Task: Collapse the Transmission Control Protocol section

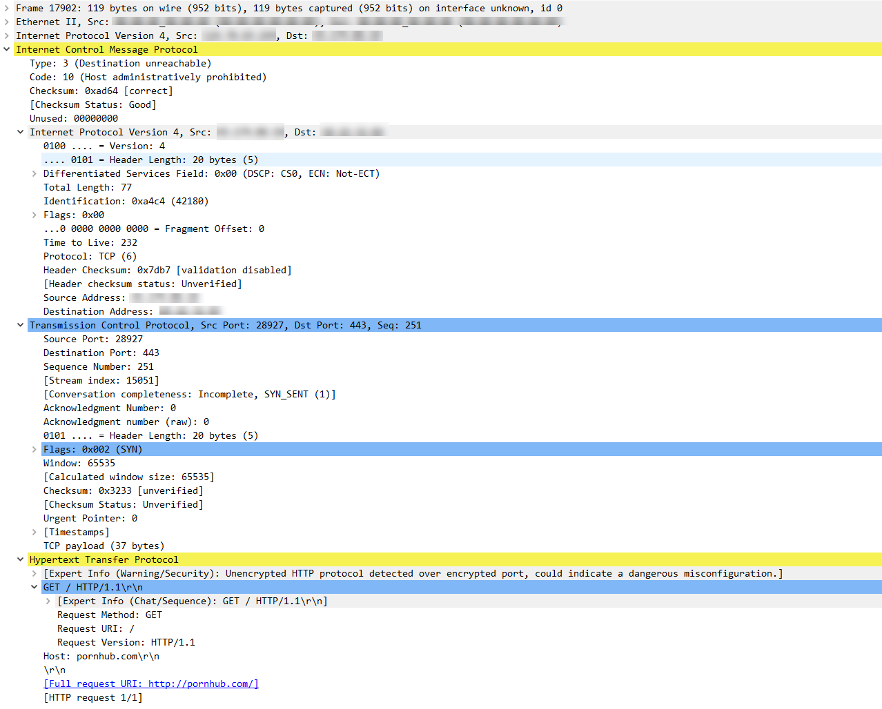Action: [x=20, y=325]
